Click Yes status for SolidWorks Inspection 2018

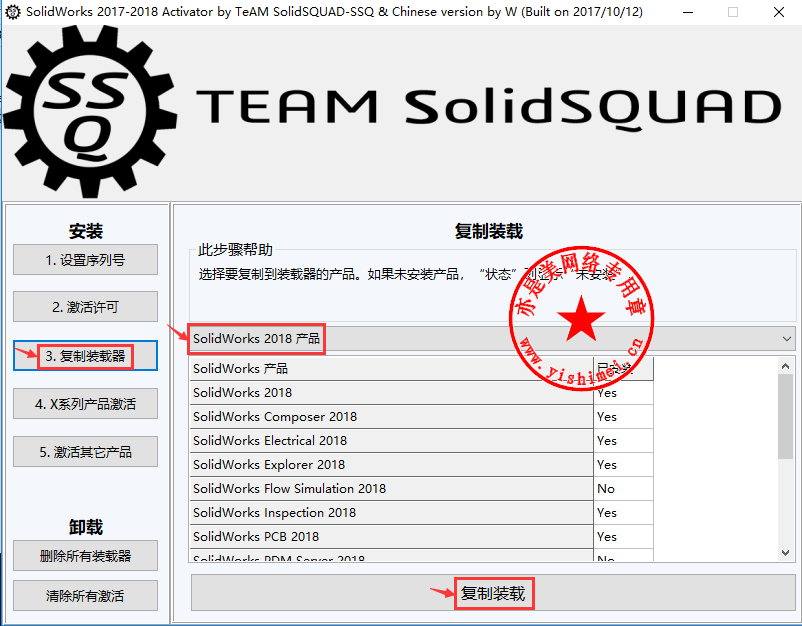tap(623, 512)
